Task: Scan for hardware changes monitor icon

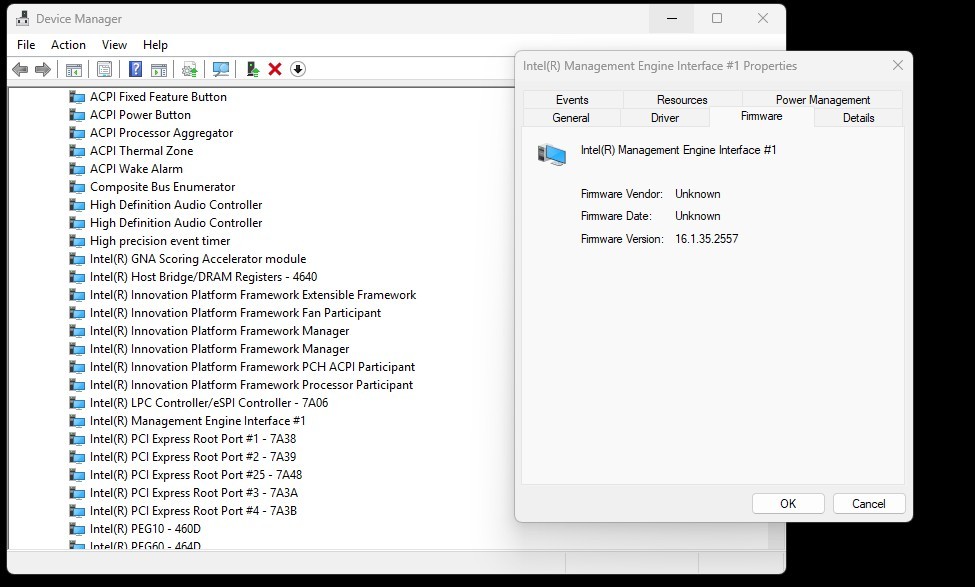Action: [x=221, y=69]
